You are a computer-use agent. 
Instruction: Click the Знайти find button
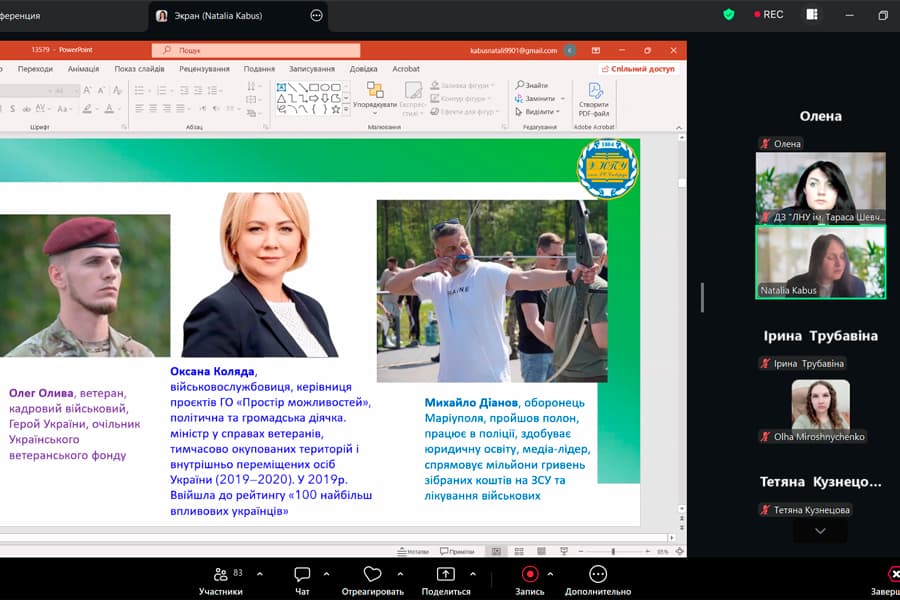tap(531, 86)
